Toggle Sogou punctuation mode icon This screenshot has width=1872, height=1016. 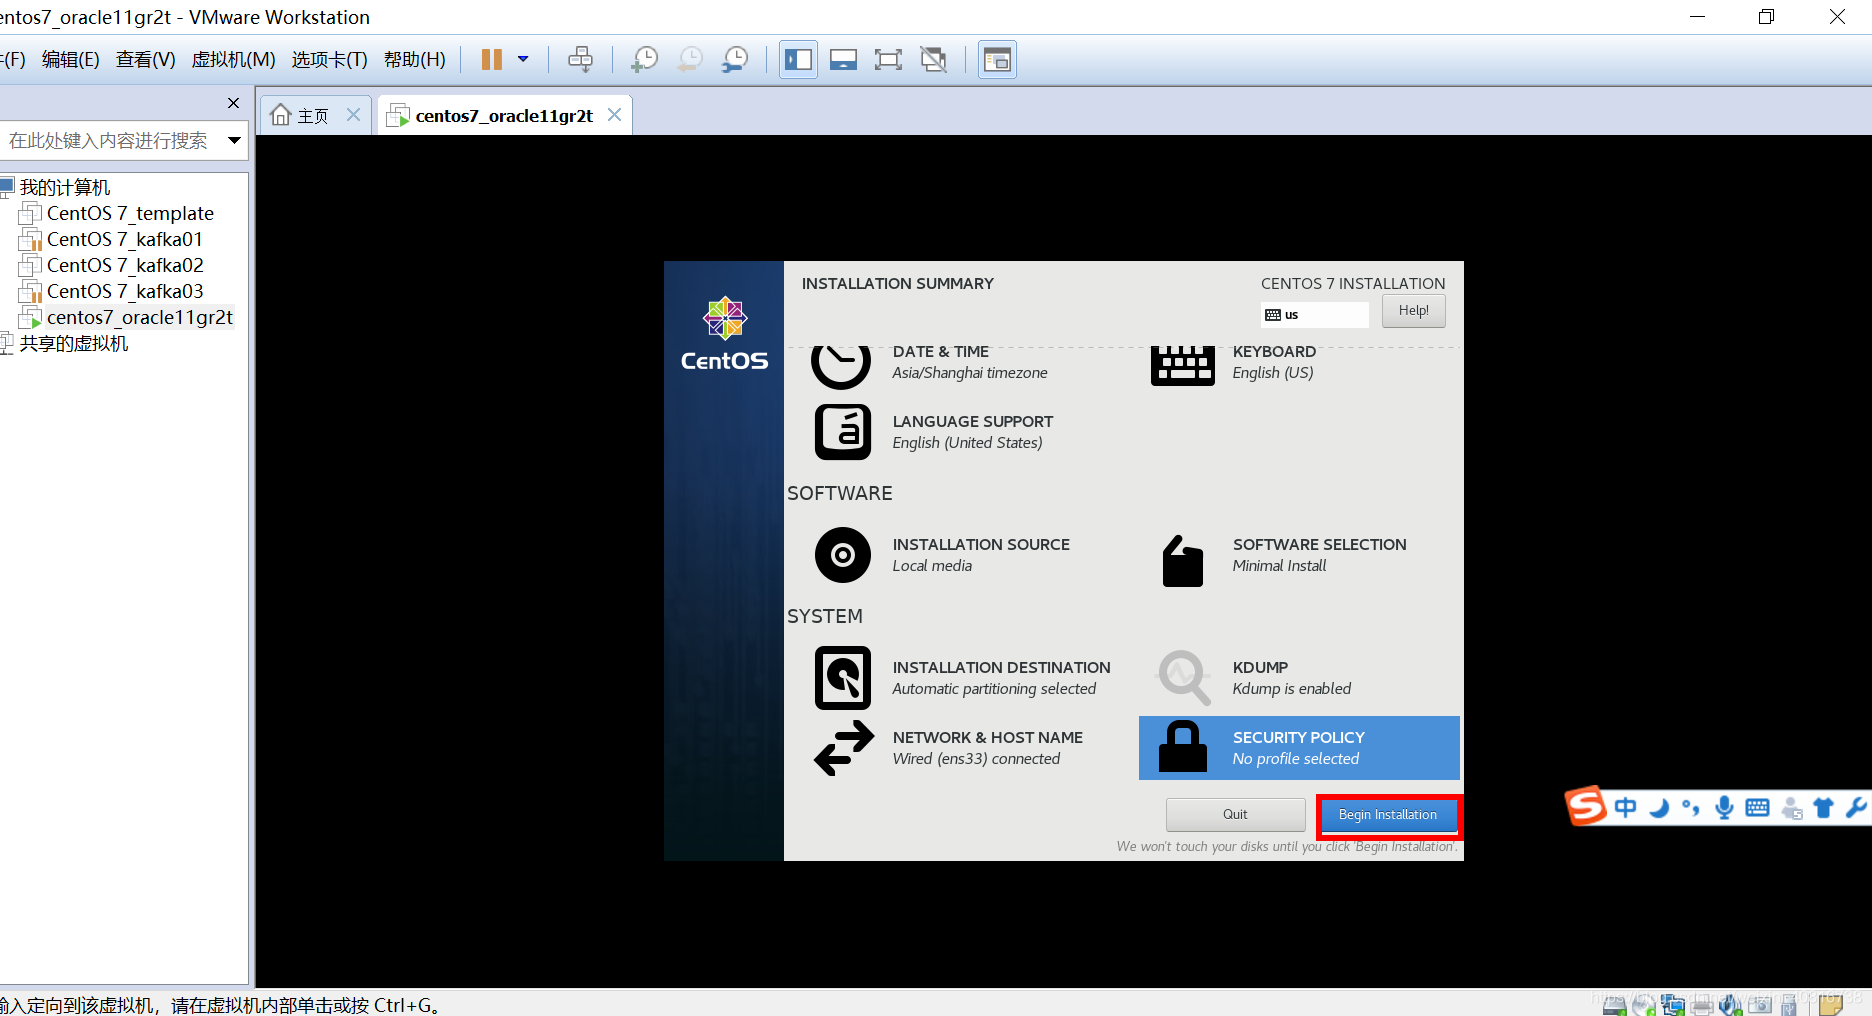tap(1690, 807)
